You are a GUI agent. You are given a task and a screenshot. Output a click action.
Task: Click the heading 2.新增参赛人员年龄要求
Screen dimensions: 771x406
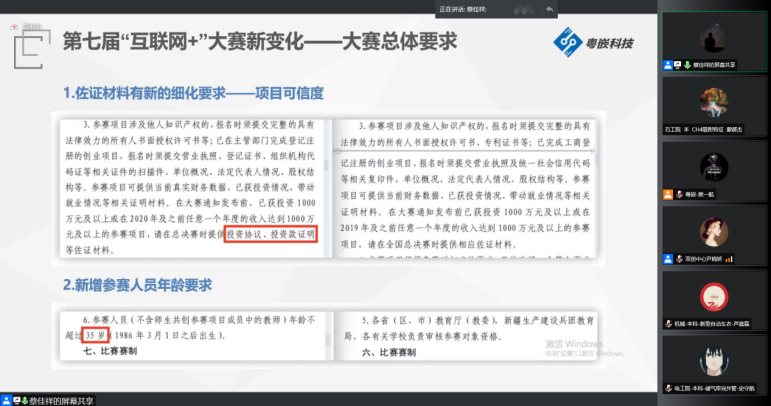(x=138, y=285)
